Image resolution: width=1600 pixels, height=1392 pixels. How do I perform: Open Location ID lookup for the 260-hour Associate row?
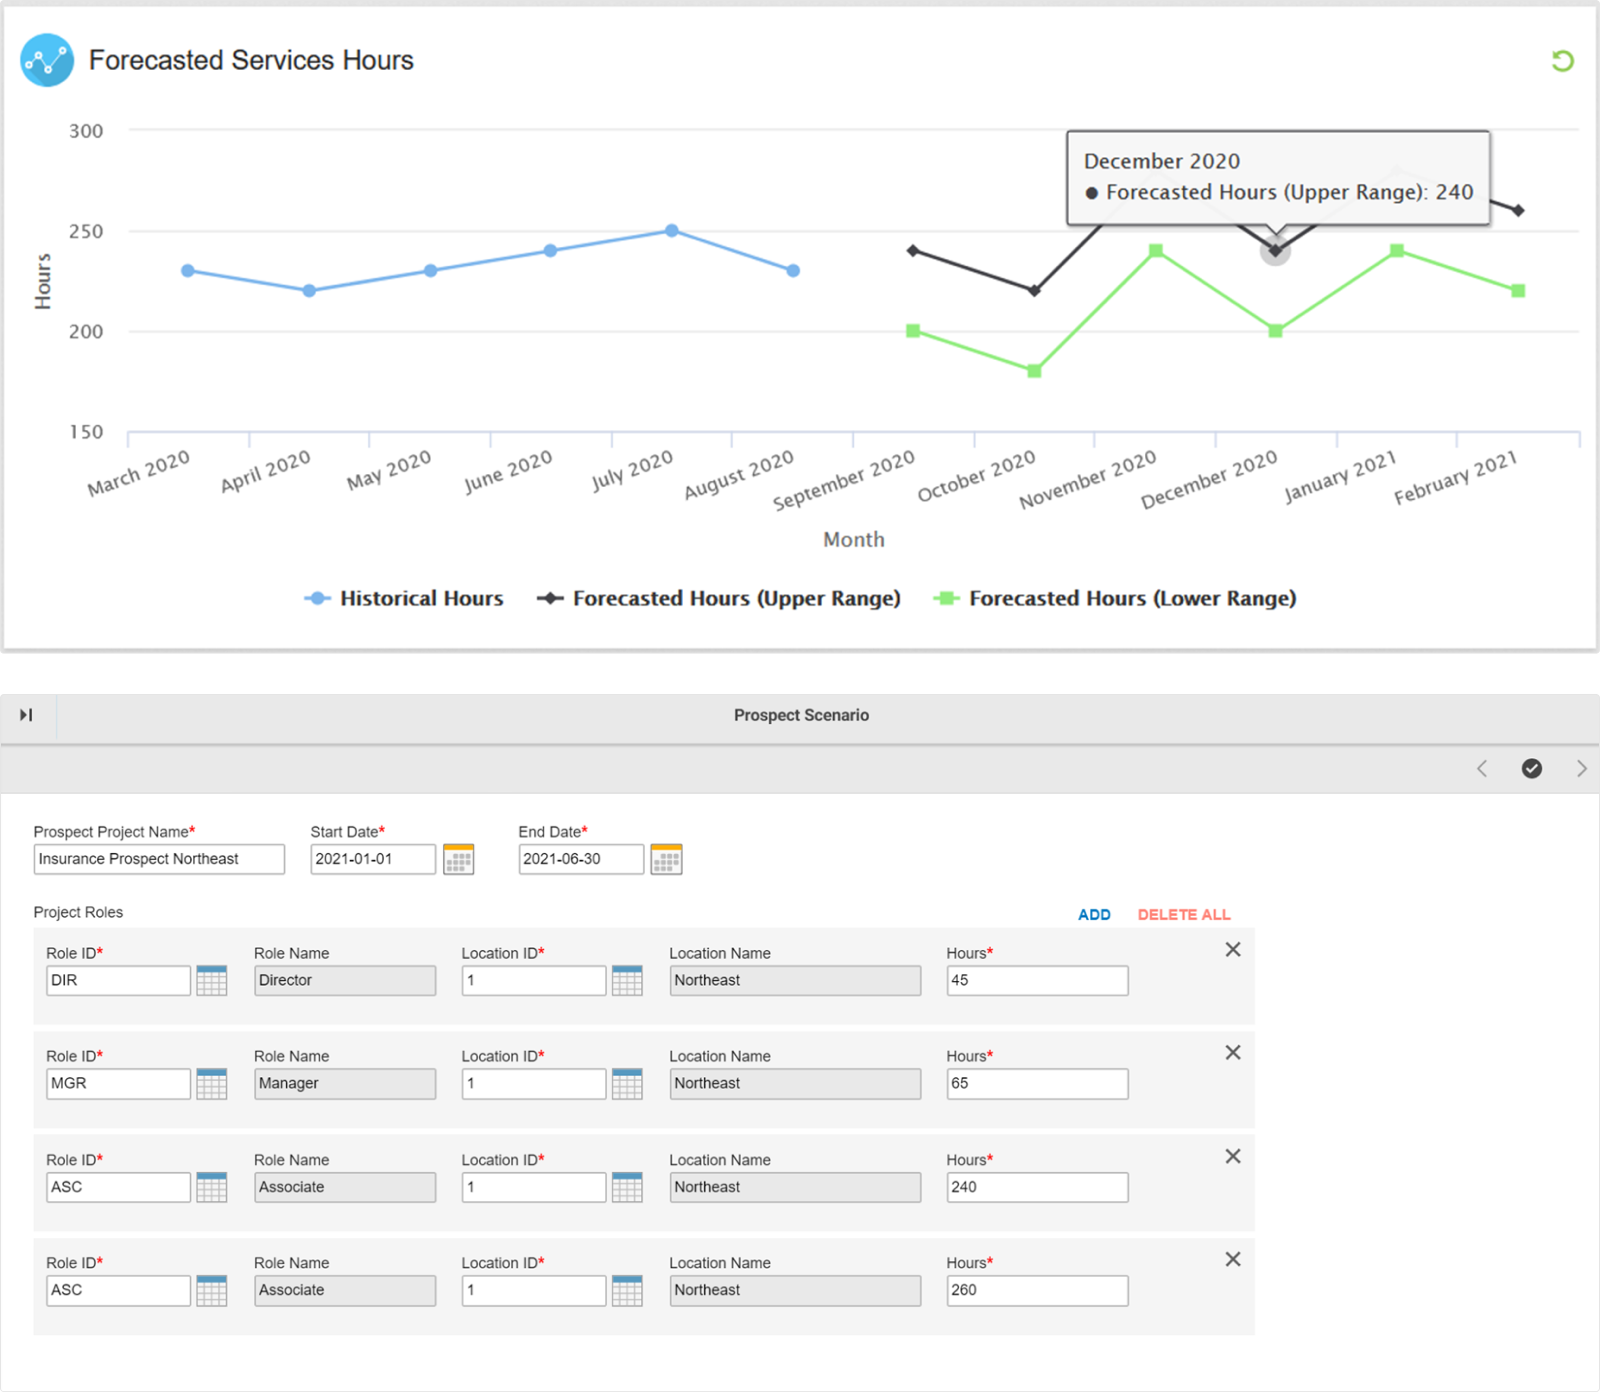point(627,1290)
